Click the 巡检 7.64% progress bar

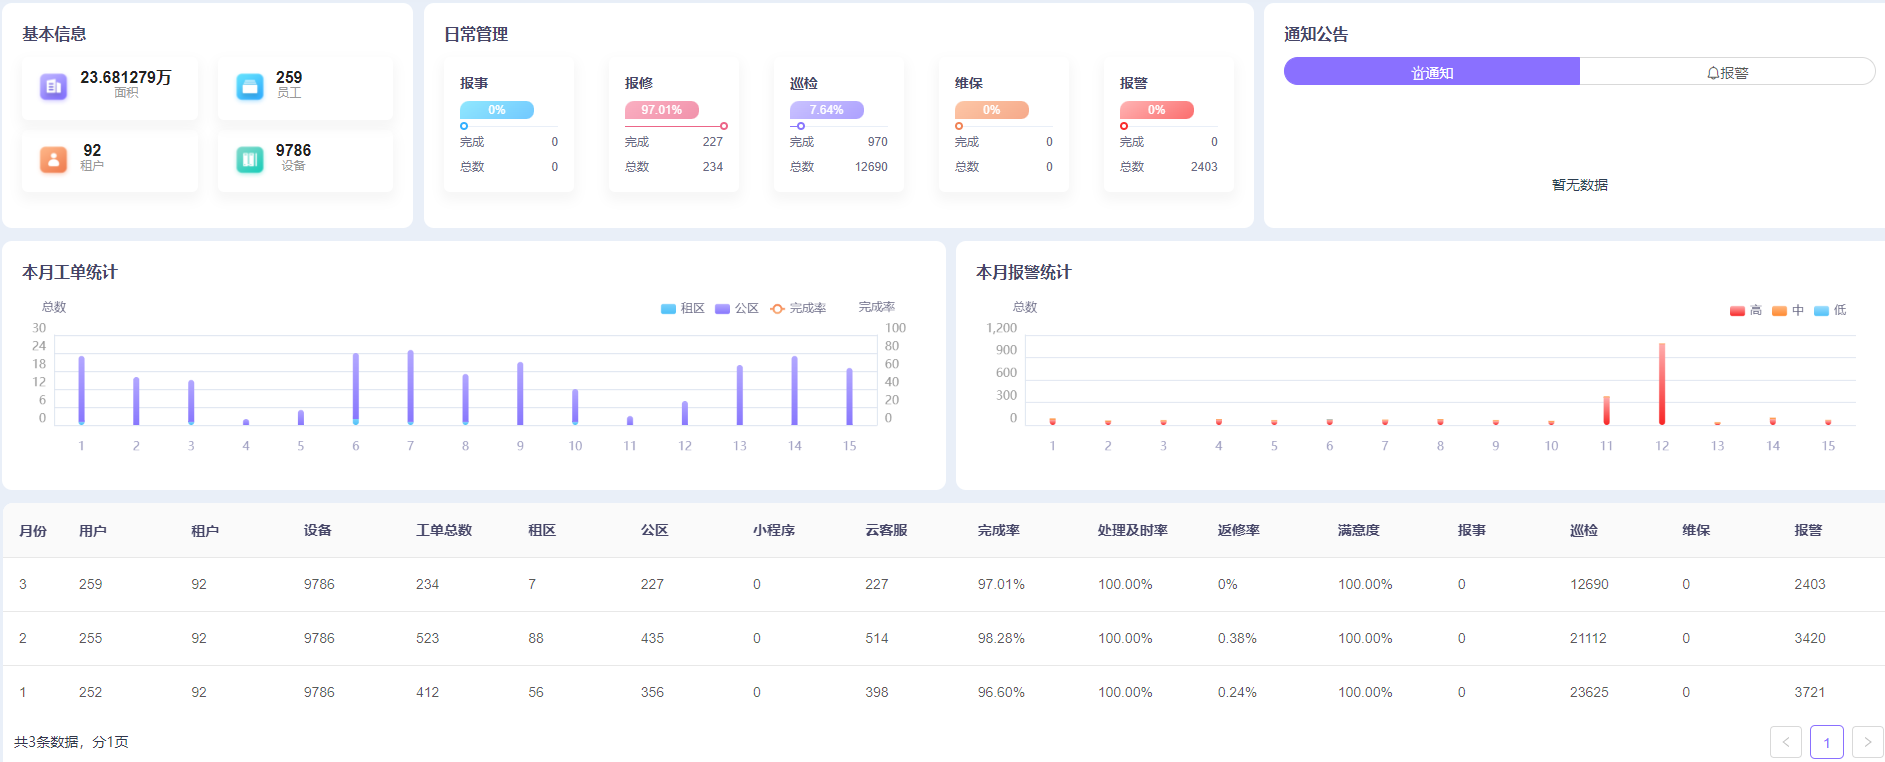point(827,110)
